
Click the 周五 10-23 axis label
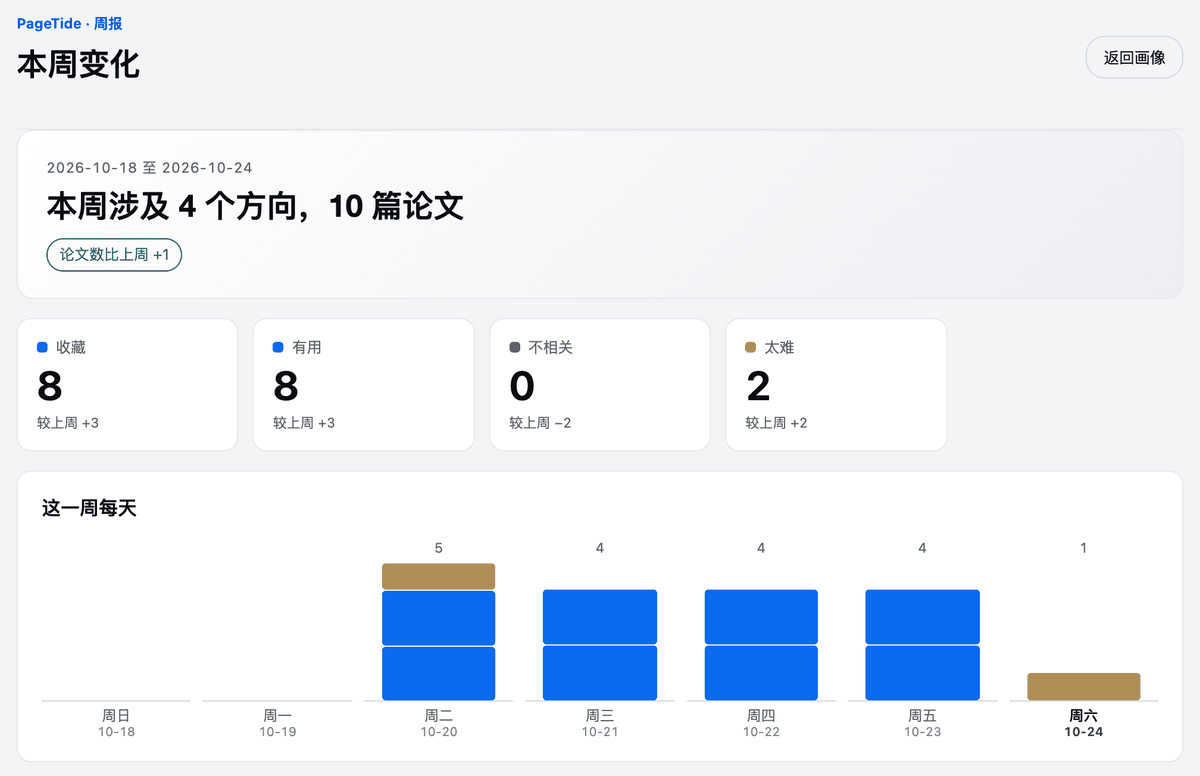click(x=922, y=723)
